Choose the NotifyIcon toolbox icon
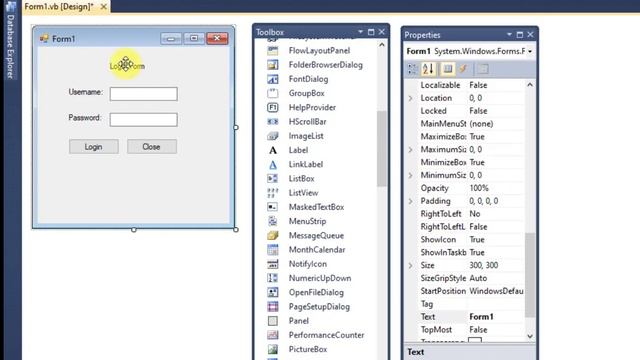This screenshot has height=360, width=640. point(273,264)
